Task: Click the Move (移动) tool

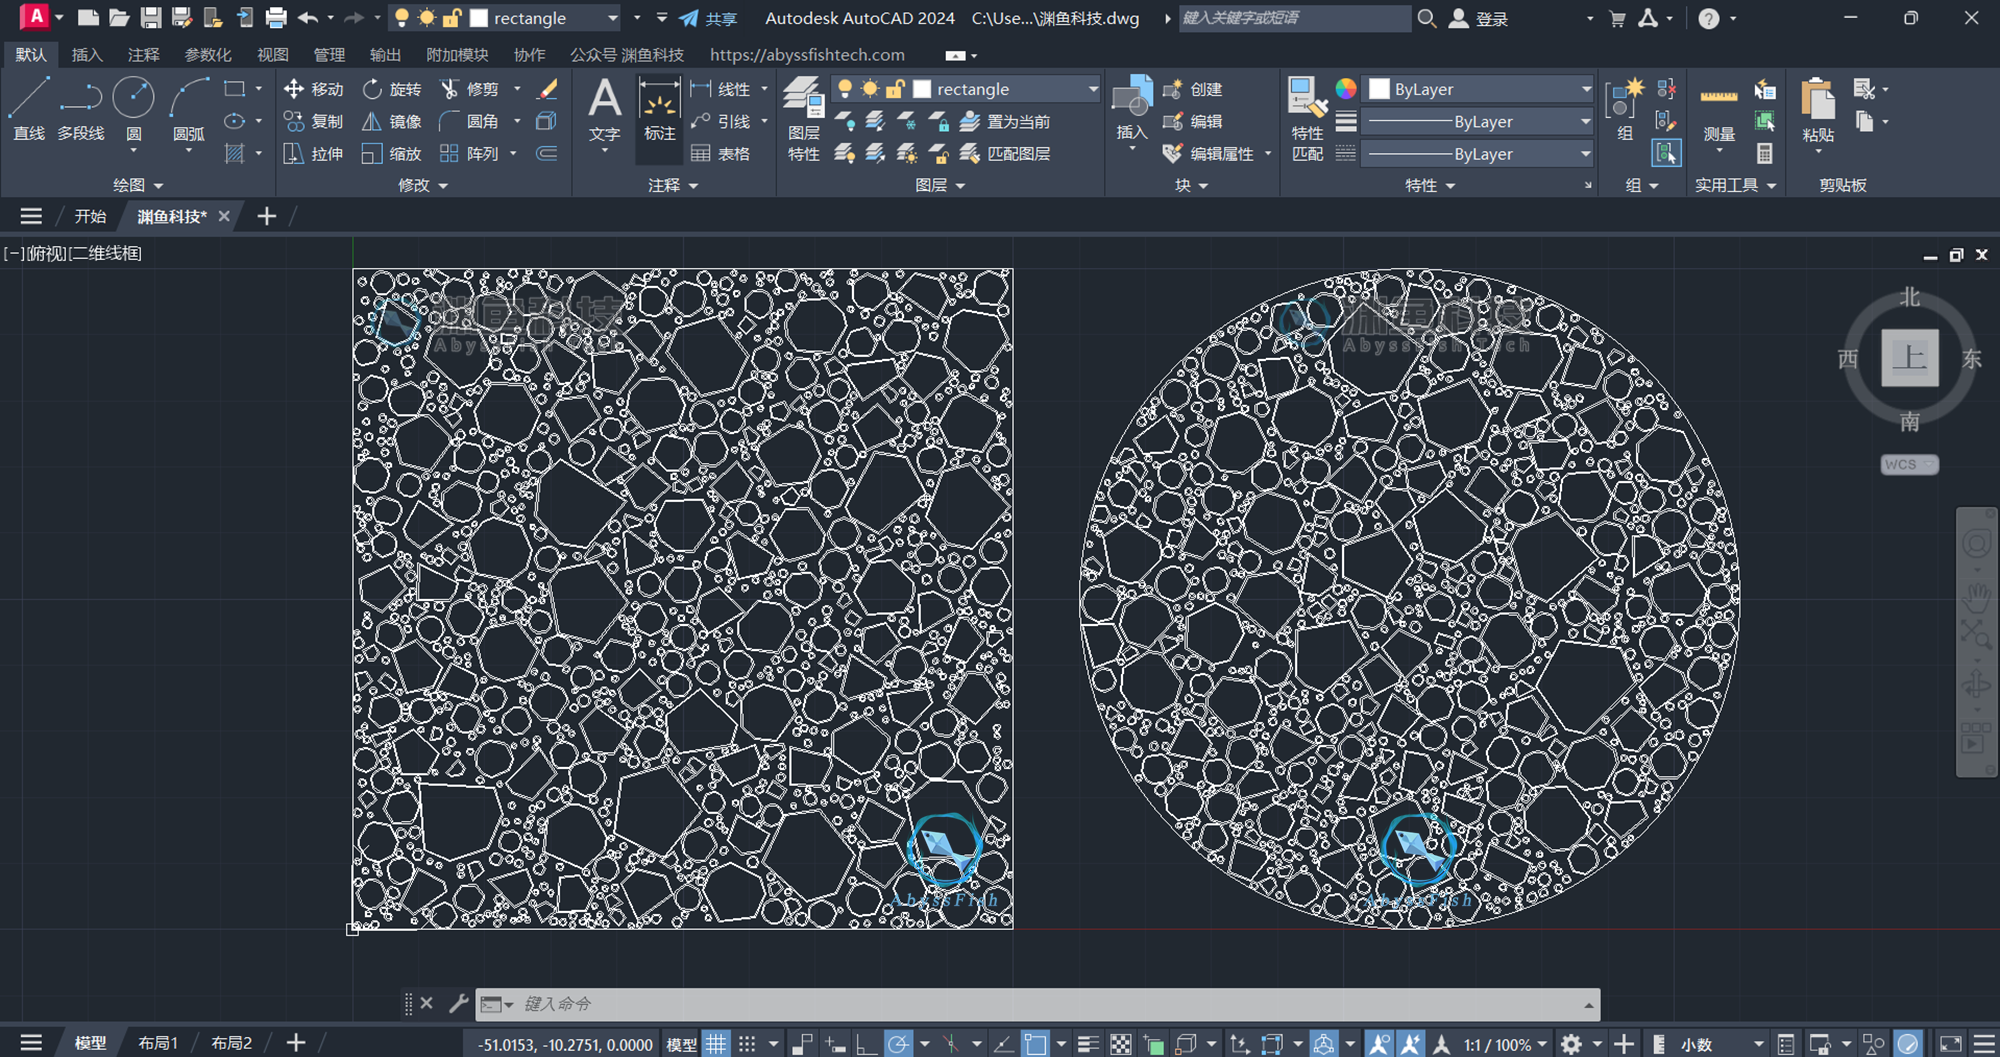Action: [x=313, y=89]
